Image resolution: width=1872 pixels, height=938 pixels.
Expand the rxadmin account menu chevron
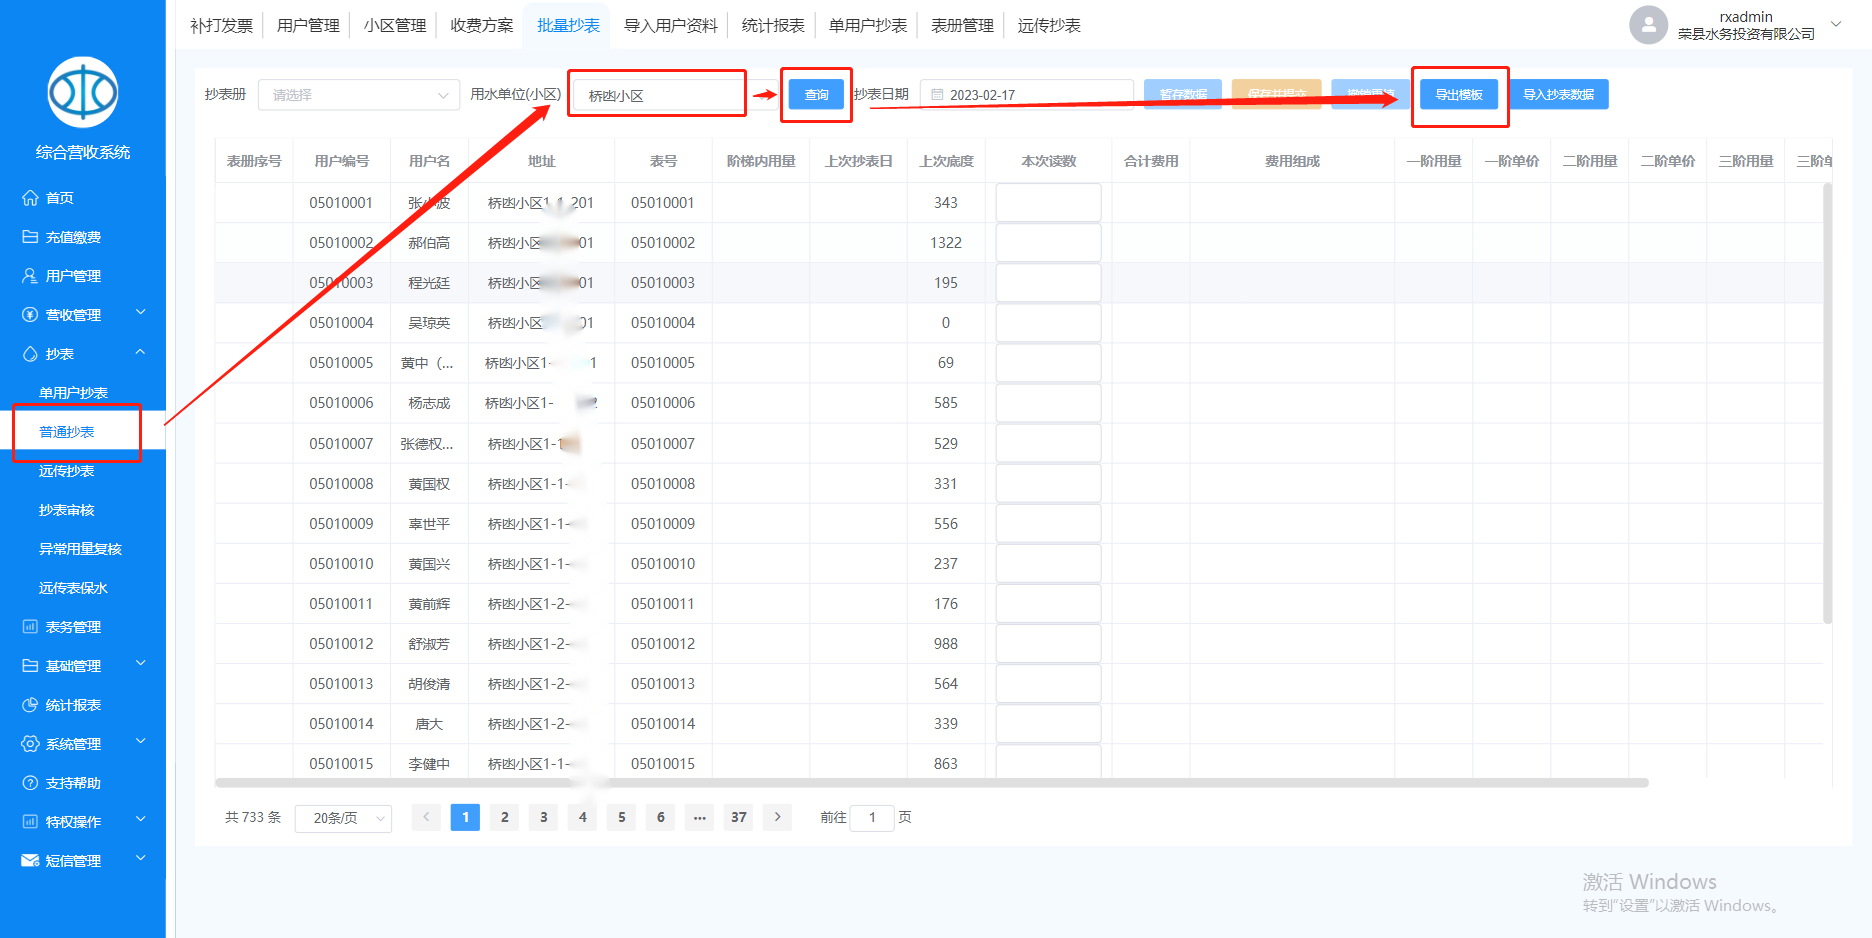coord(1836,24)
